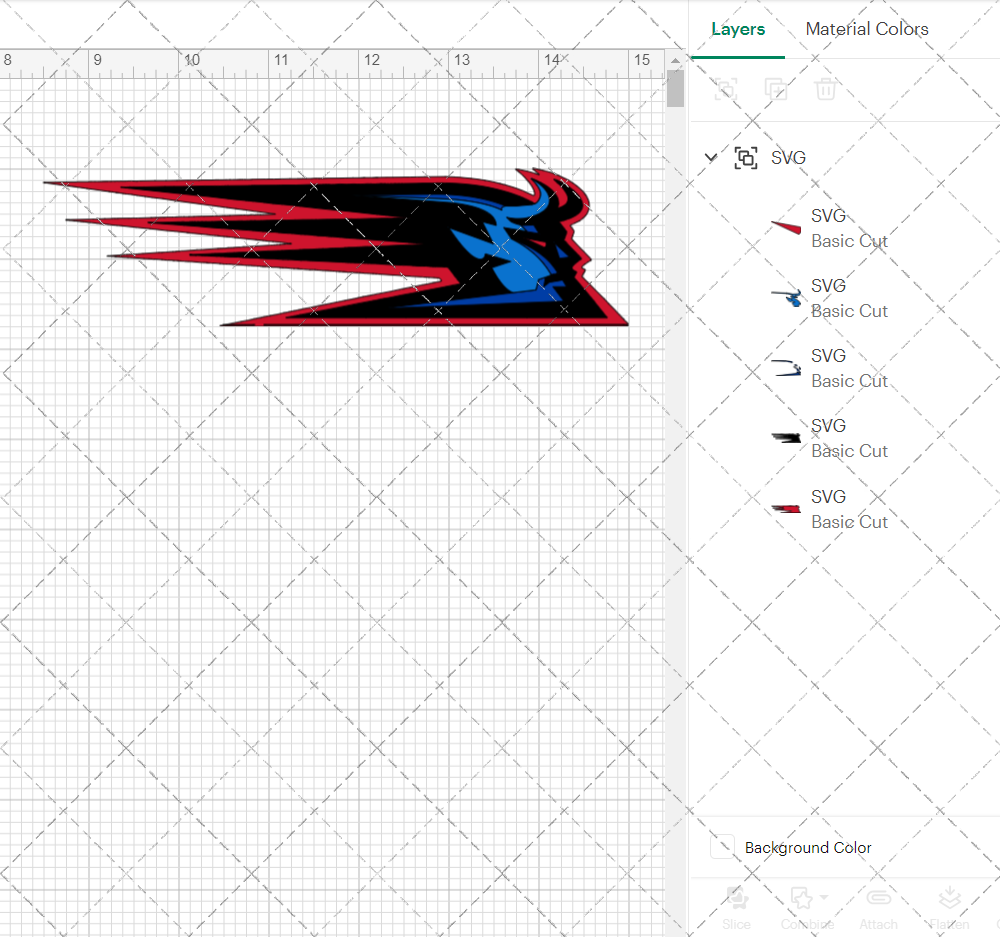Select the blue face detail layer thumbnail
1000x937 pixels.
click(x=787, y=297)
